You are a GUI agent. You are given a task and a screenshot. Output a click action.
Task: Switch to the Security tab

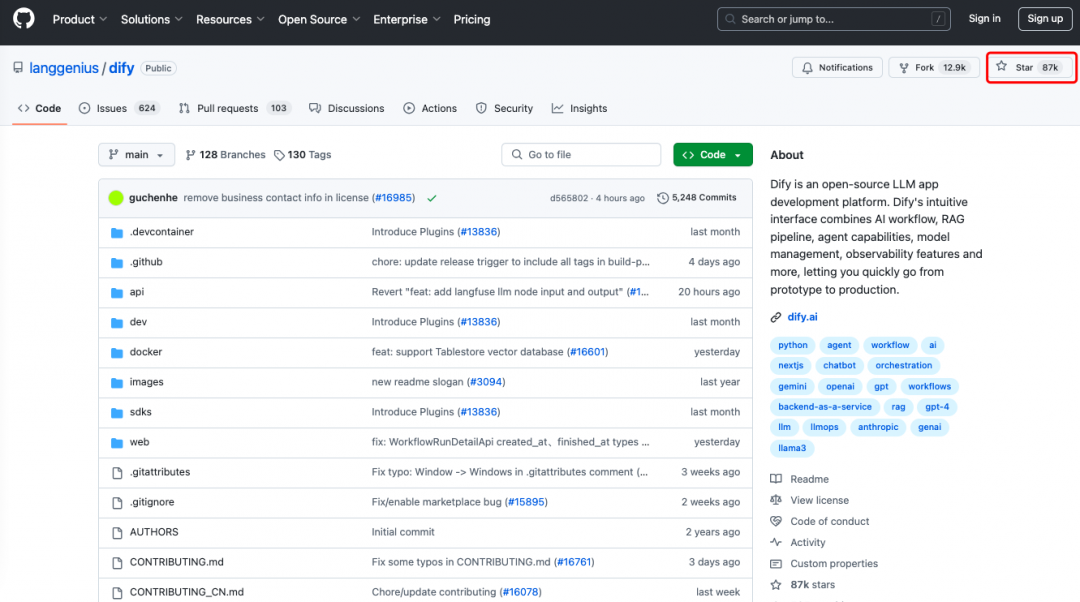(x=504, y=108)
